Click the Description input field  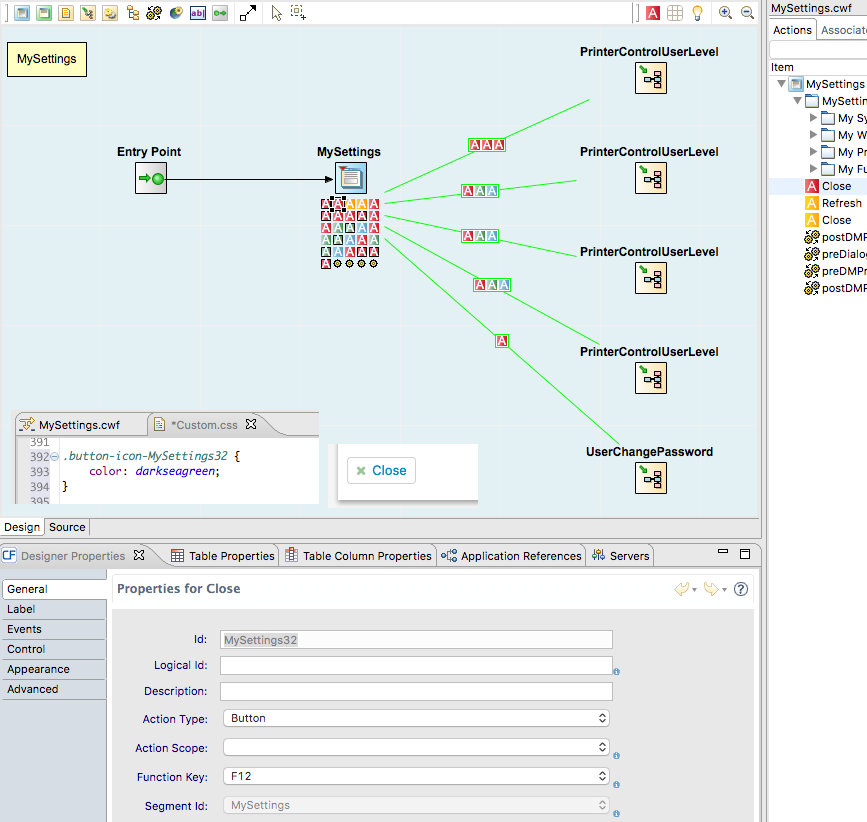(x=416, y=691)
